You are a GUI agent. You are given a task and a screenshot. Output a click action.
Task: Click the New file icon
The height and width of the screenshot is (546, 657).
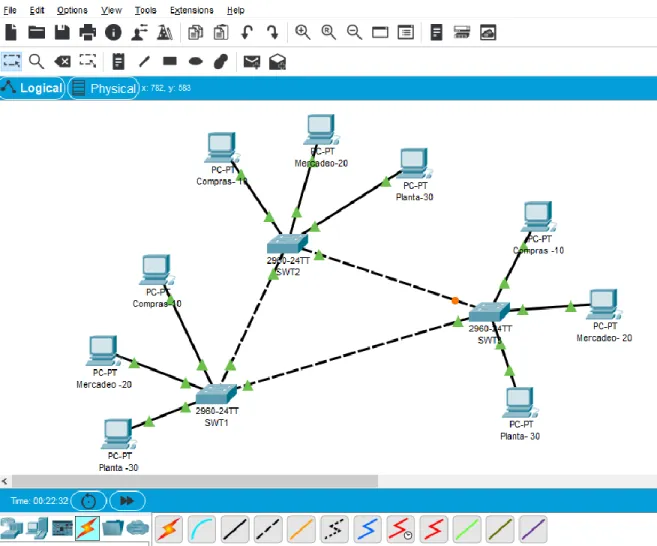11,32
